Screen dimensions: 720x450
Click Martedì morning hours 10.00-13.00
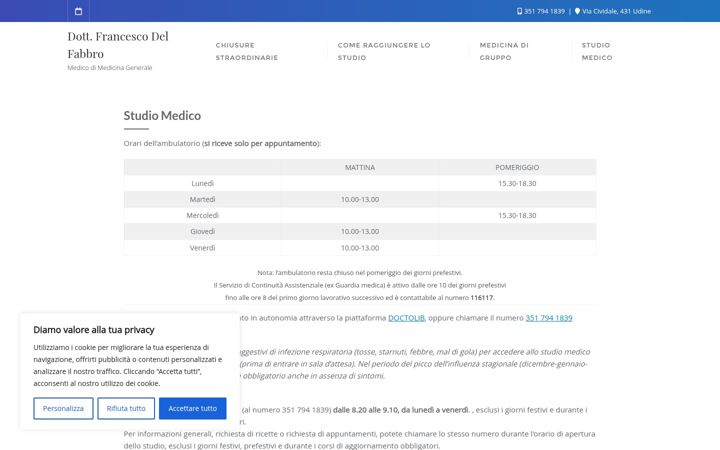[360, 199]
